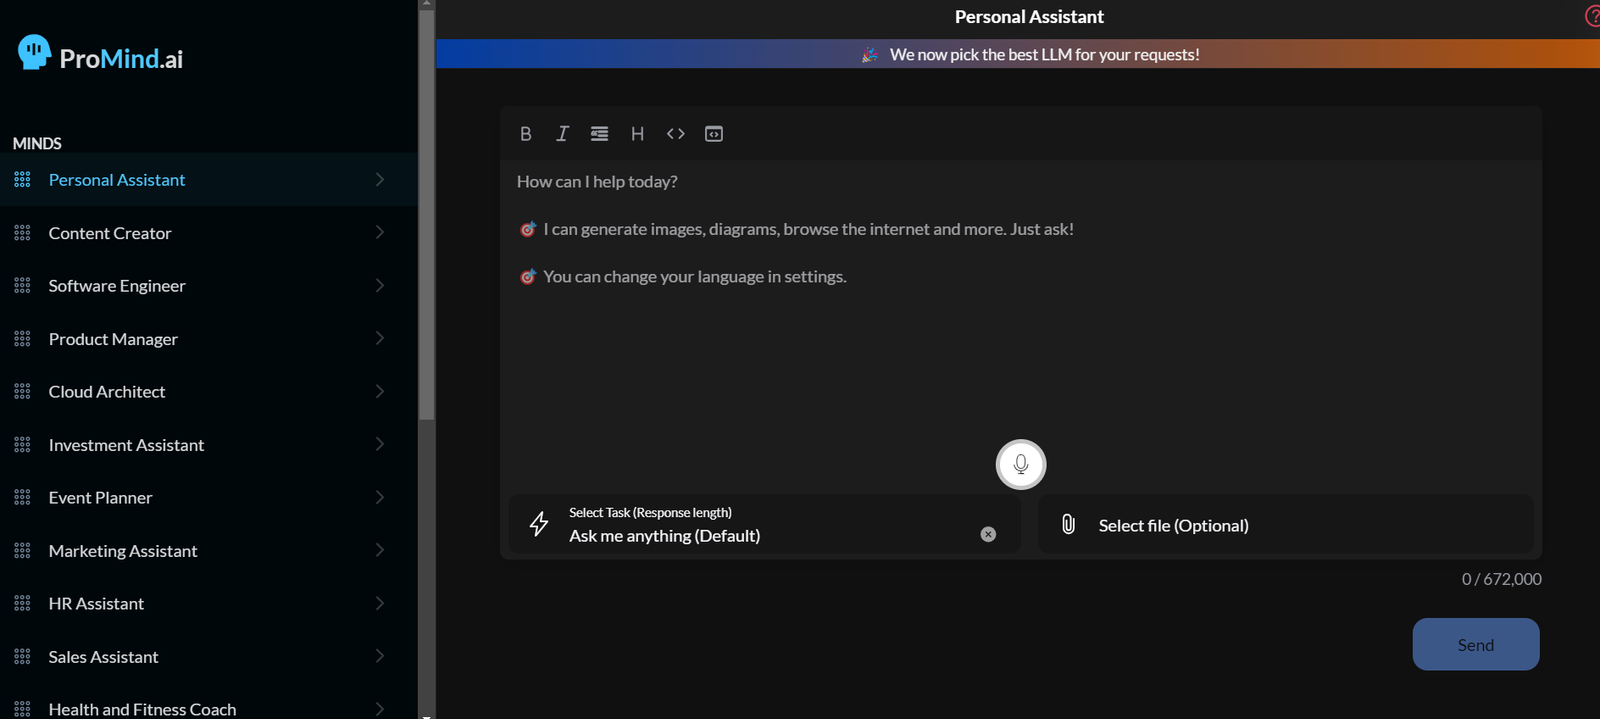The height and width of the screenshot is (719, 1600).
Task: Select Marketing Assistant in the sidebar
Action: pyautogui.click(x=123, y=551)
